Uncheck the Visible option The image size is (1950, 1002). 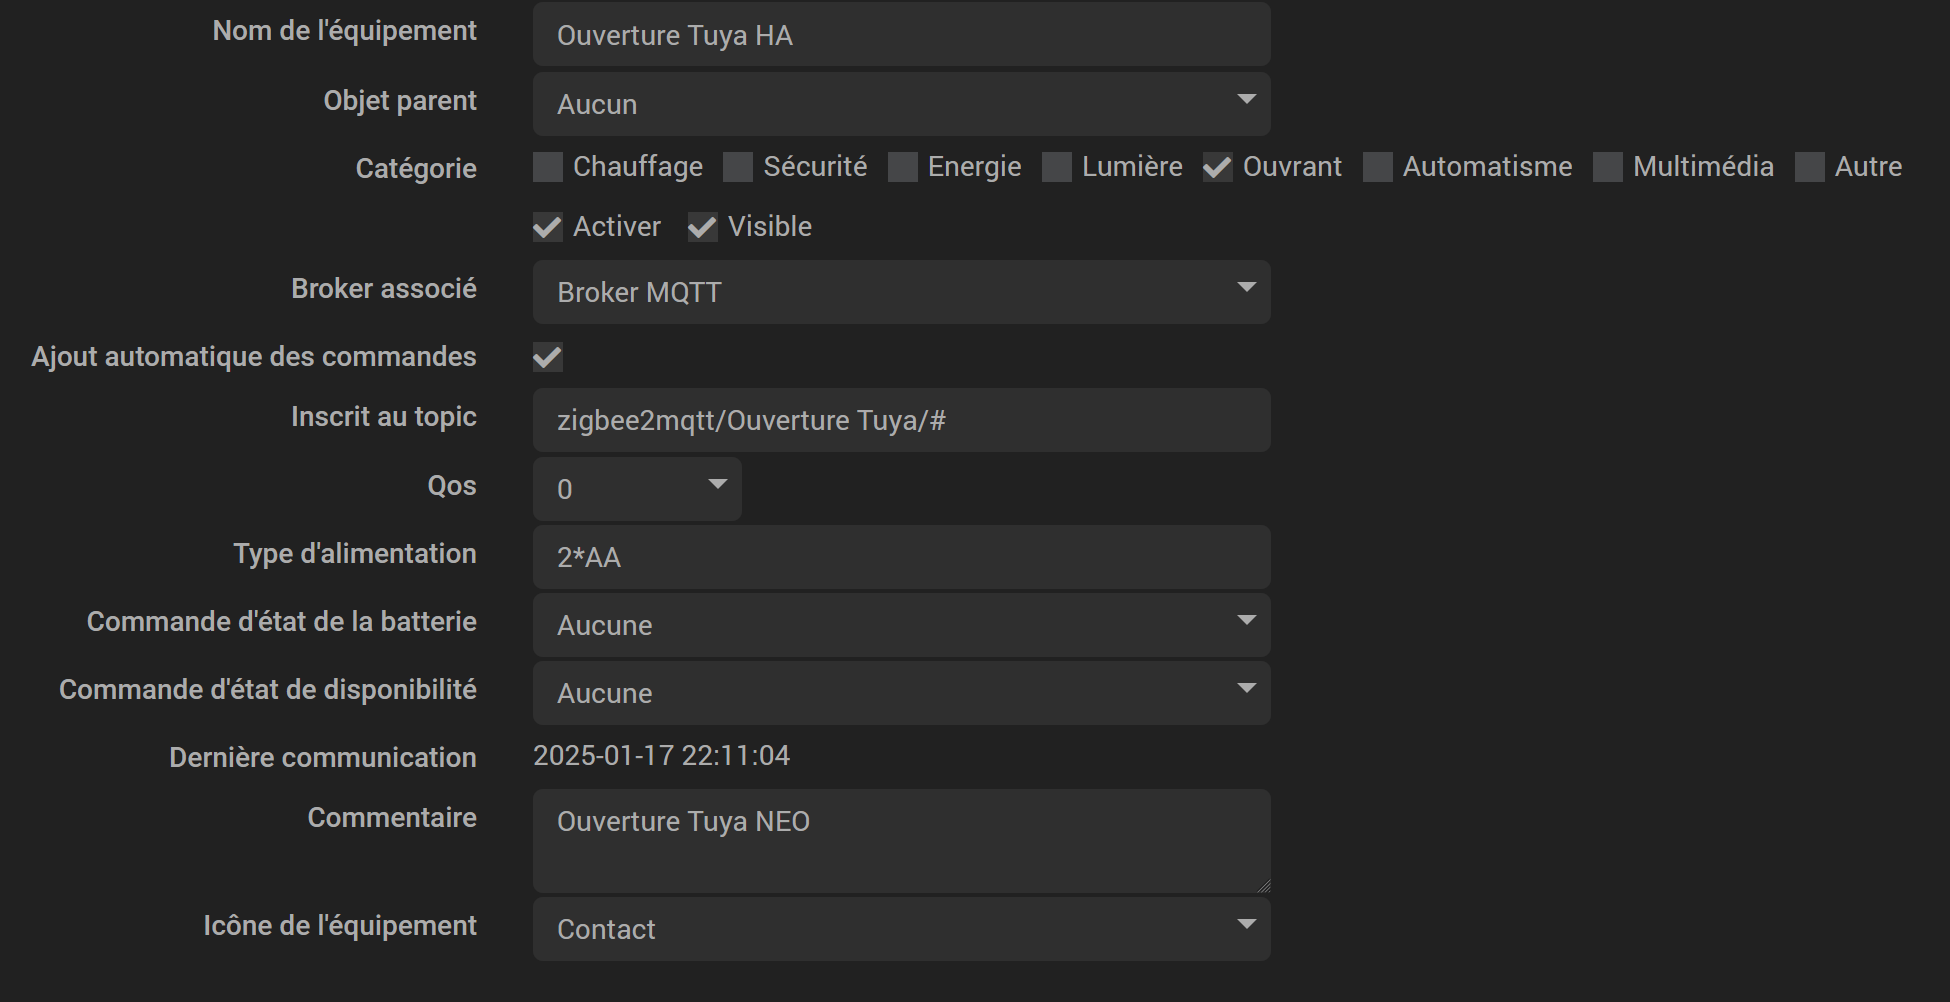point(701,227)
